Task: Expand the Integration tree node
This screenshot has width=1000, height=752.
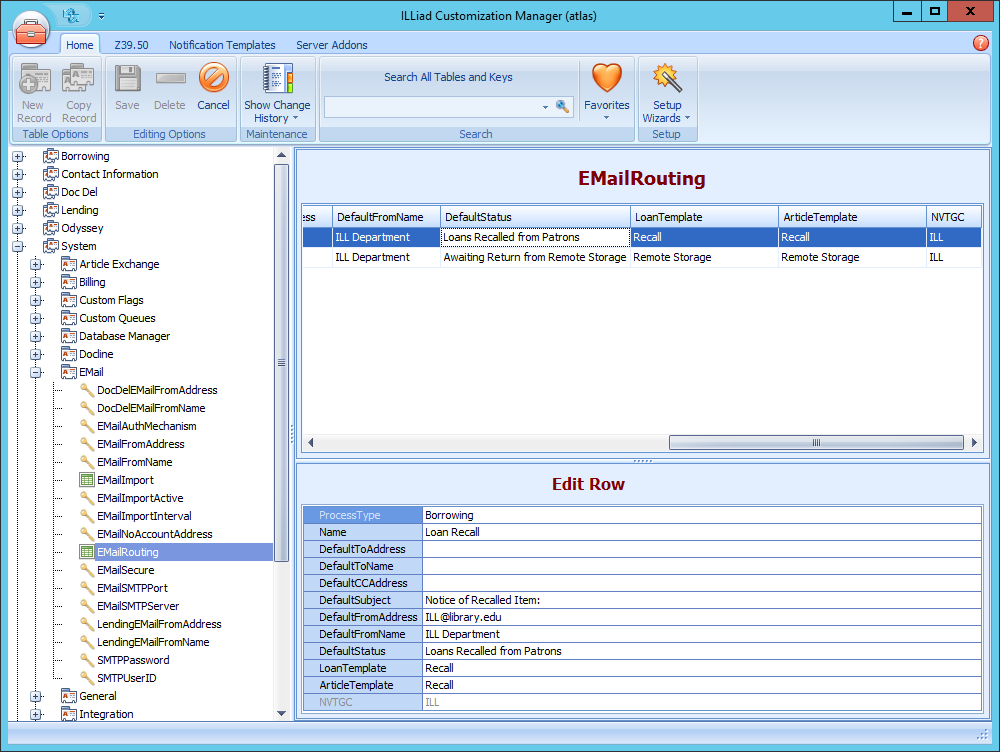Action: [35, 714]
